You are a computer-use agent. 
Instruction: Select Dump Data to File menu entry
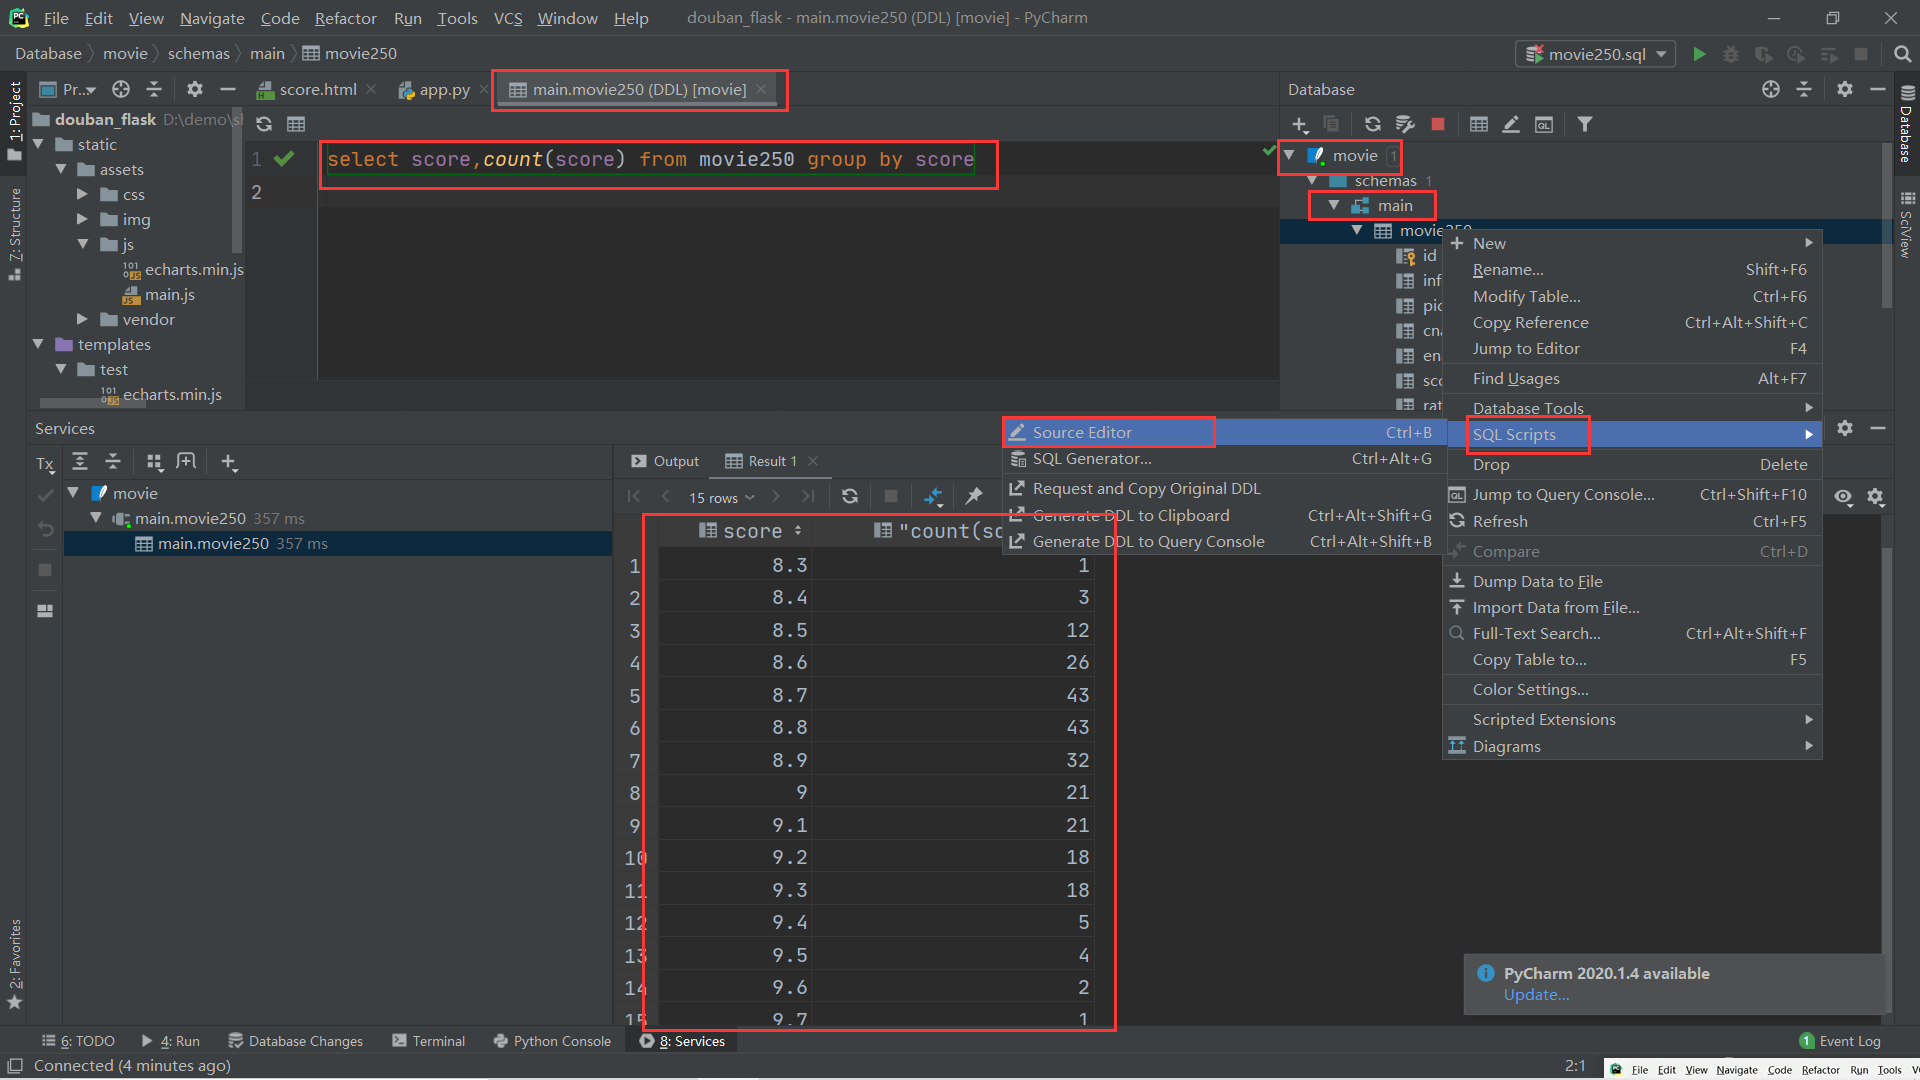point(1537,581)
